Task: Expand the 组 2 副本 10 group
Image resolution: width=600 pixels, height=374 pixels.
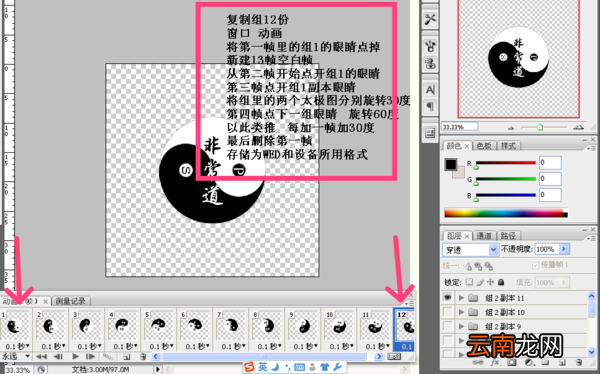Action: click(x=461, y=312)
